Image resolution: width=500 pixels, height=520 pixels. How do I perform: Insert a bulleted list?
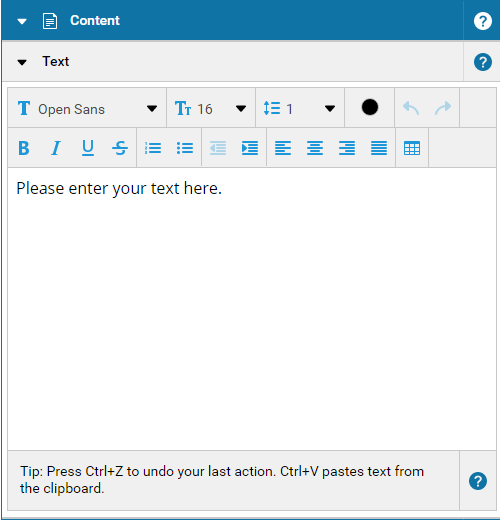point(185,148)
